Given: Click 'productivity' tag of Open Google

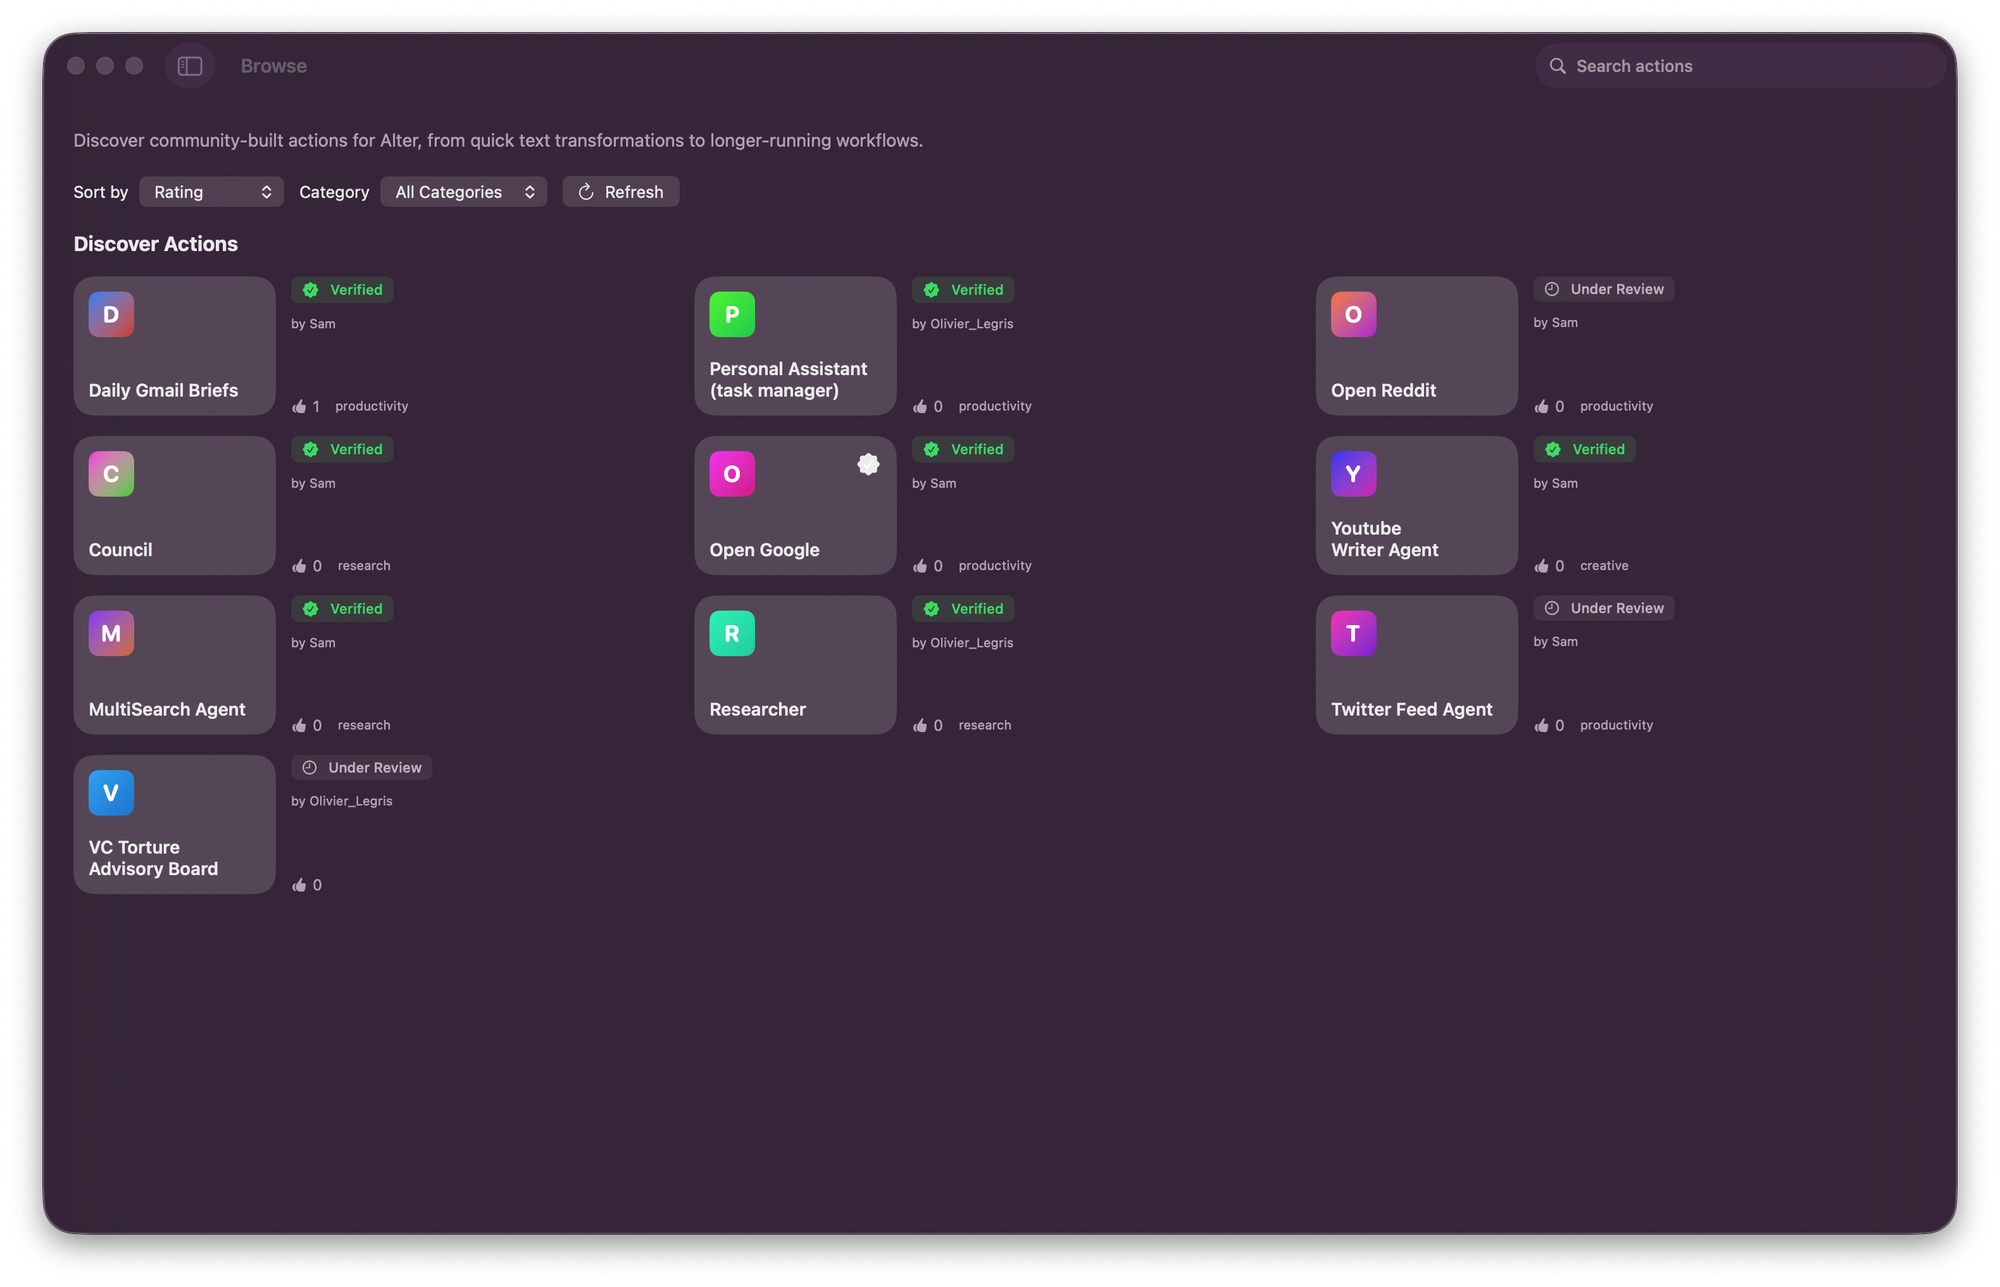Looking at the screenshot, I should [x=995, y=566].
